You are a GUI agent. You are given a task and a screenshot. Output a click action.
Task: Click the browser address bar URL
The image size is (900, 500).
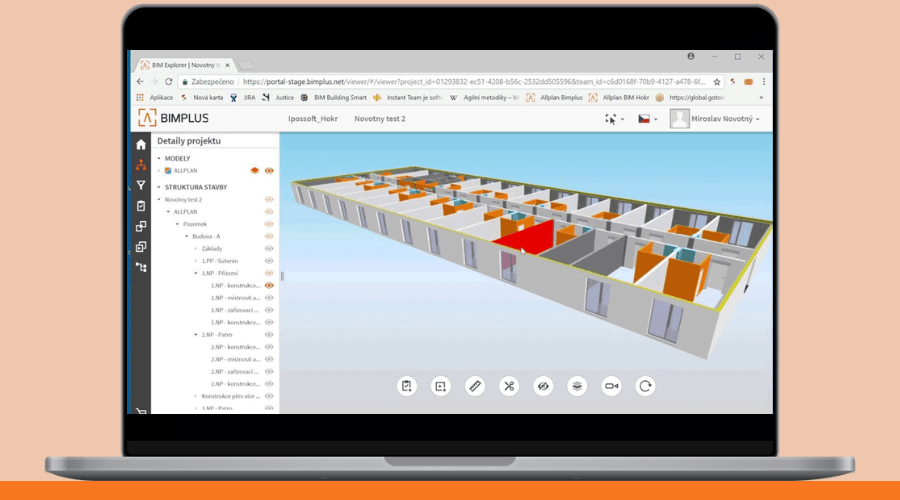[x=470, y=82]
